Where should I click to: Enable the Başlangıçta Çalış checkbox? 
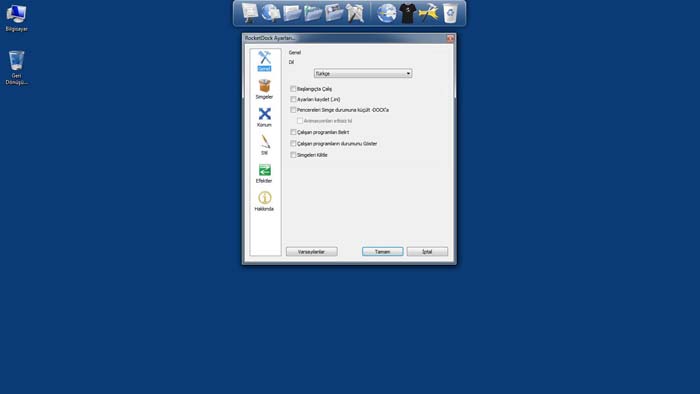coord(293,89)
